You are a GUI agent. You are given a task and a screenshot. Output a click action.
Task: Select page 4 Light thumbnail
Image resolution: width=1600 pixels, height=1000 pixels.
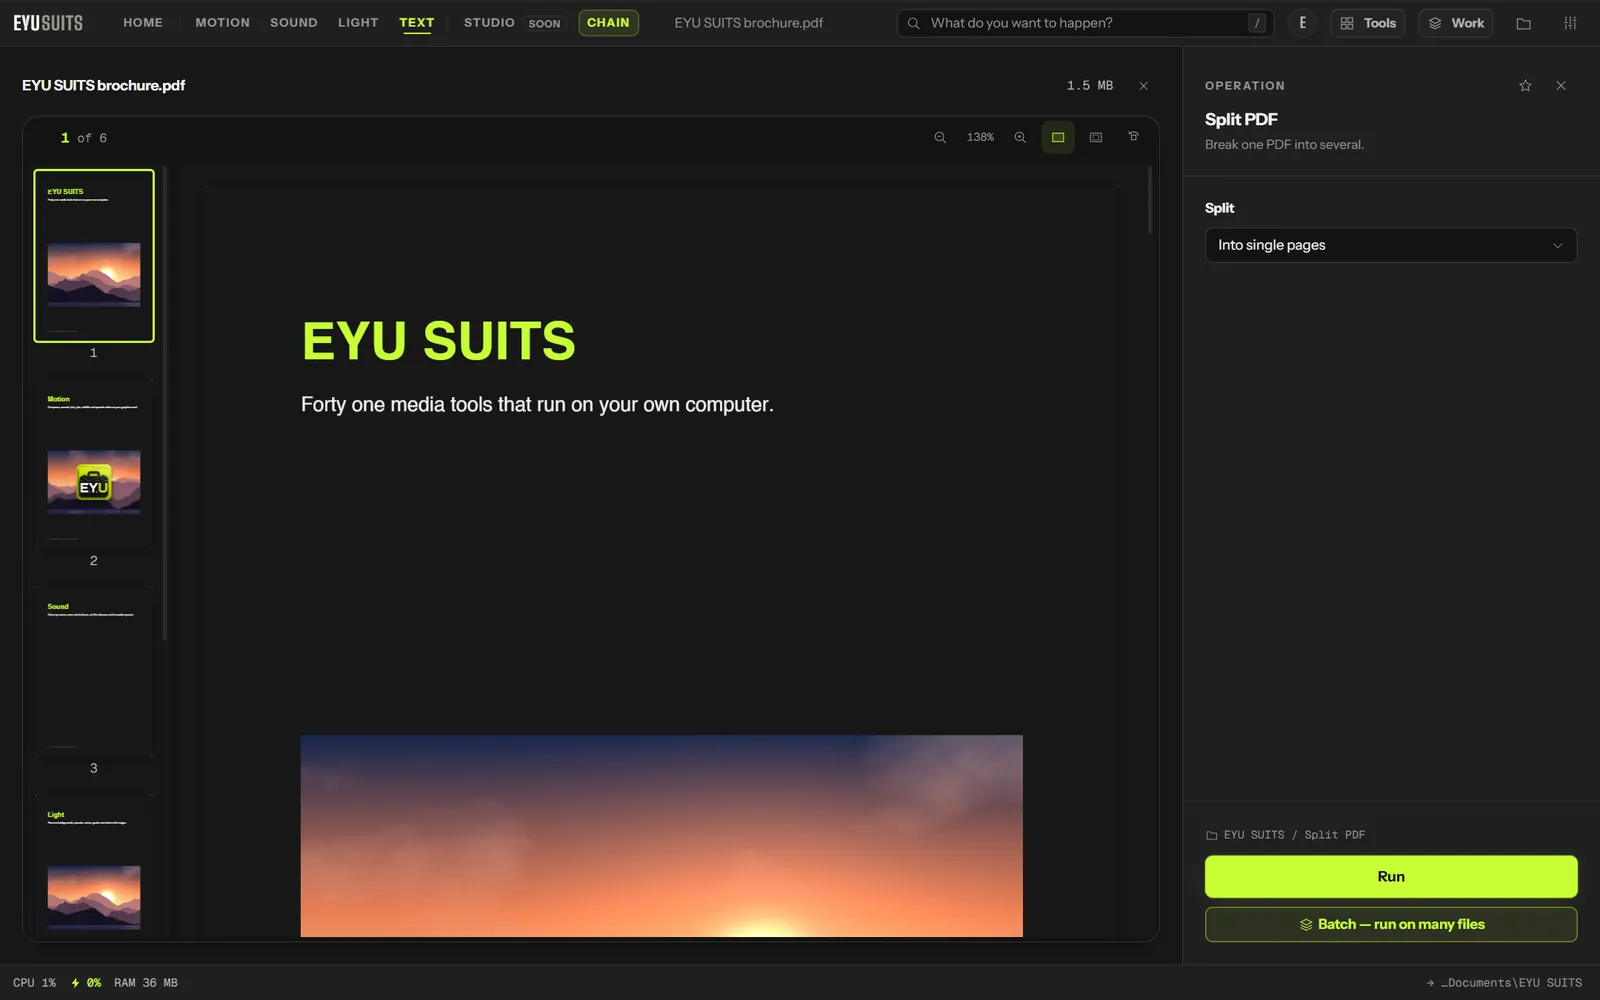pos(94,868)
